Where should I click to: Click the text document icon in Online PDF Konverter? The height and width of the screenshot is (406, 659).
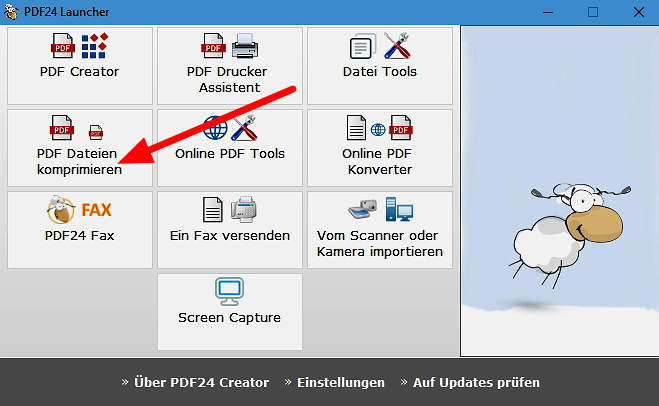pos(356,128)
